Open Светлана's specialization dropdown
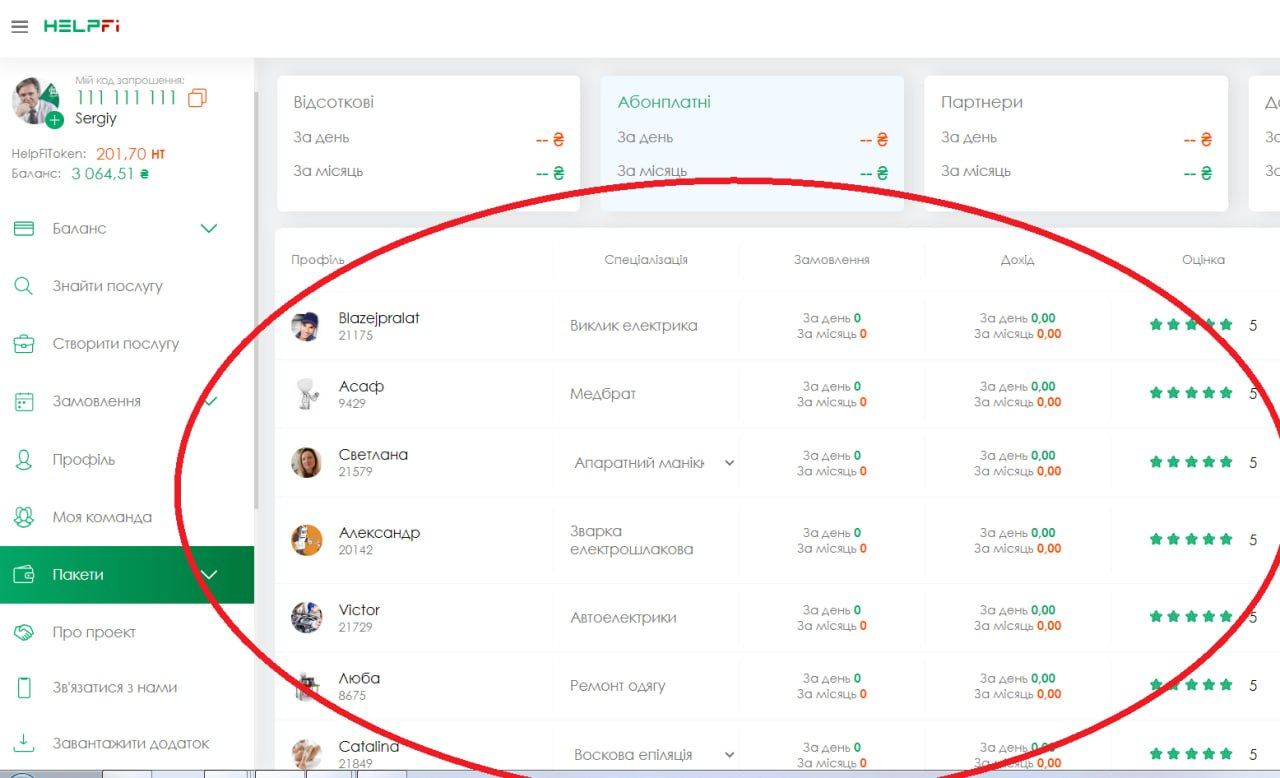Viewport: 1280px width, 778px height. [x=729, y=463]
